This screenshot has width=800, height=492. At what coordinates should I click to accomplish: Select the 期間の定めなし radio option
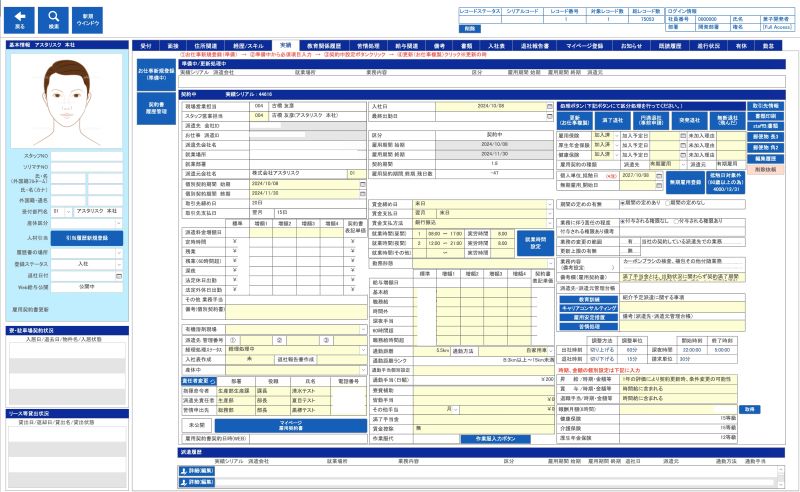click(667, 203)
